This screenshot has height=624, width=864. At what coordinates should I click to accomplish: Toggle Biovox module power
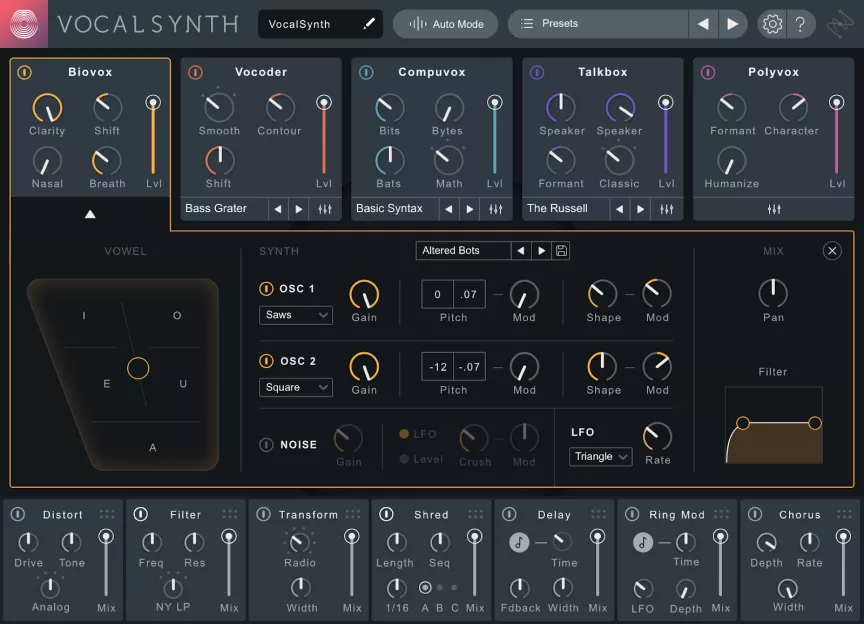point(24,72)
